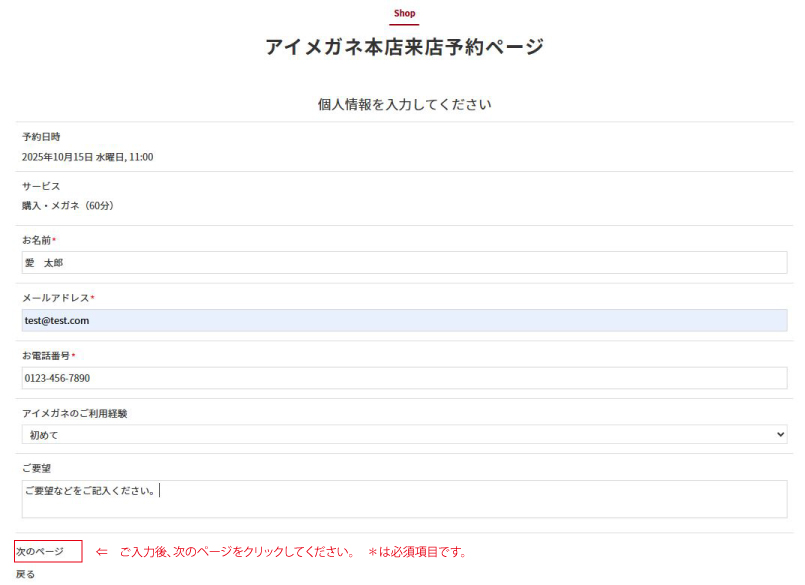The width and height of the screenshot is (805, 585).
Task: Click the お名前 field label
Action: click(37, 241)
